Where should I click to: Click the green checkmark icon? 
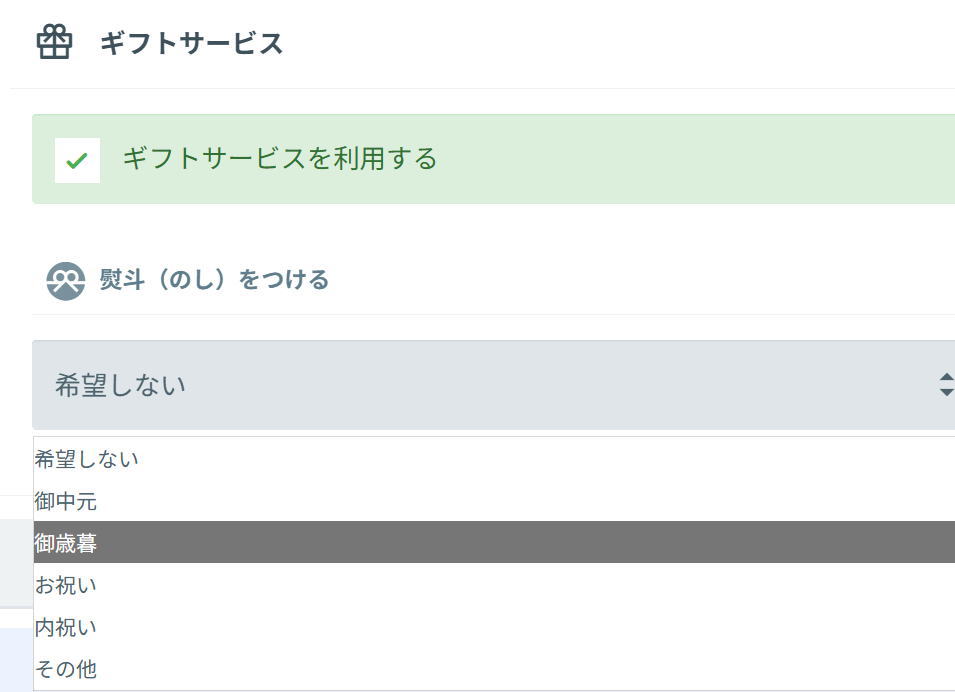click(77, 160)
